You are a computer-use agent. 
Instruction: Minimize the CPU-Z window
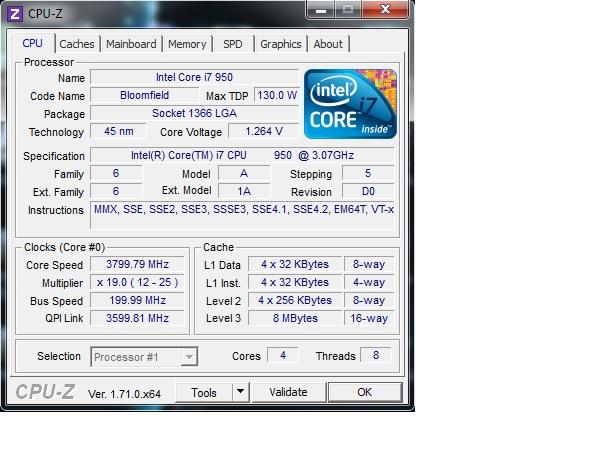(321, 9)
